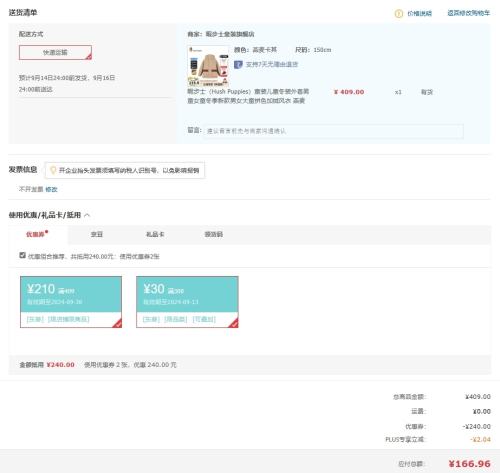500x473 pixels.
Task: Choose the express delivery shipping method box
Action: pos(55,53)
